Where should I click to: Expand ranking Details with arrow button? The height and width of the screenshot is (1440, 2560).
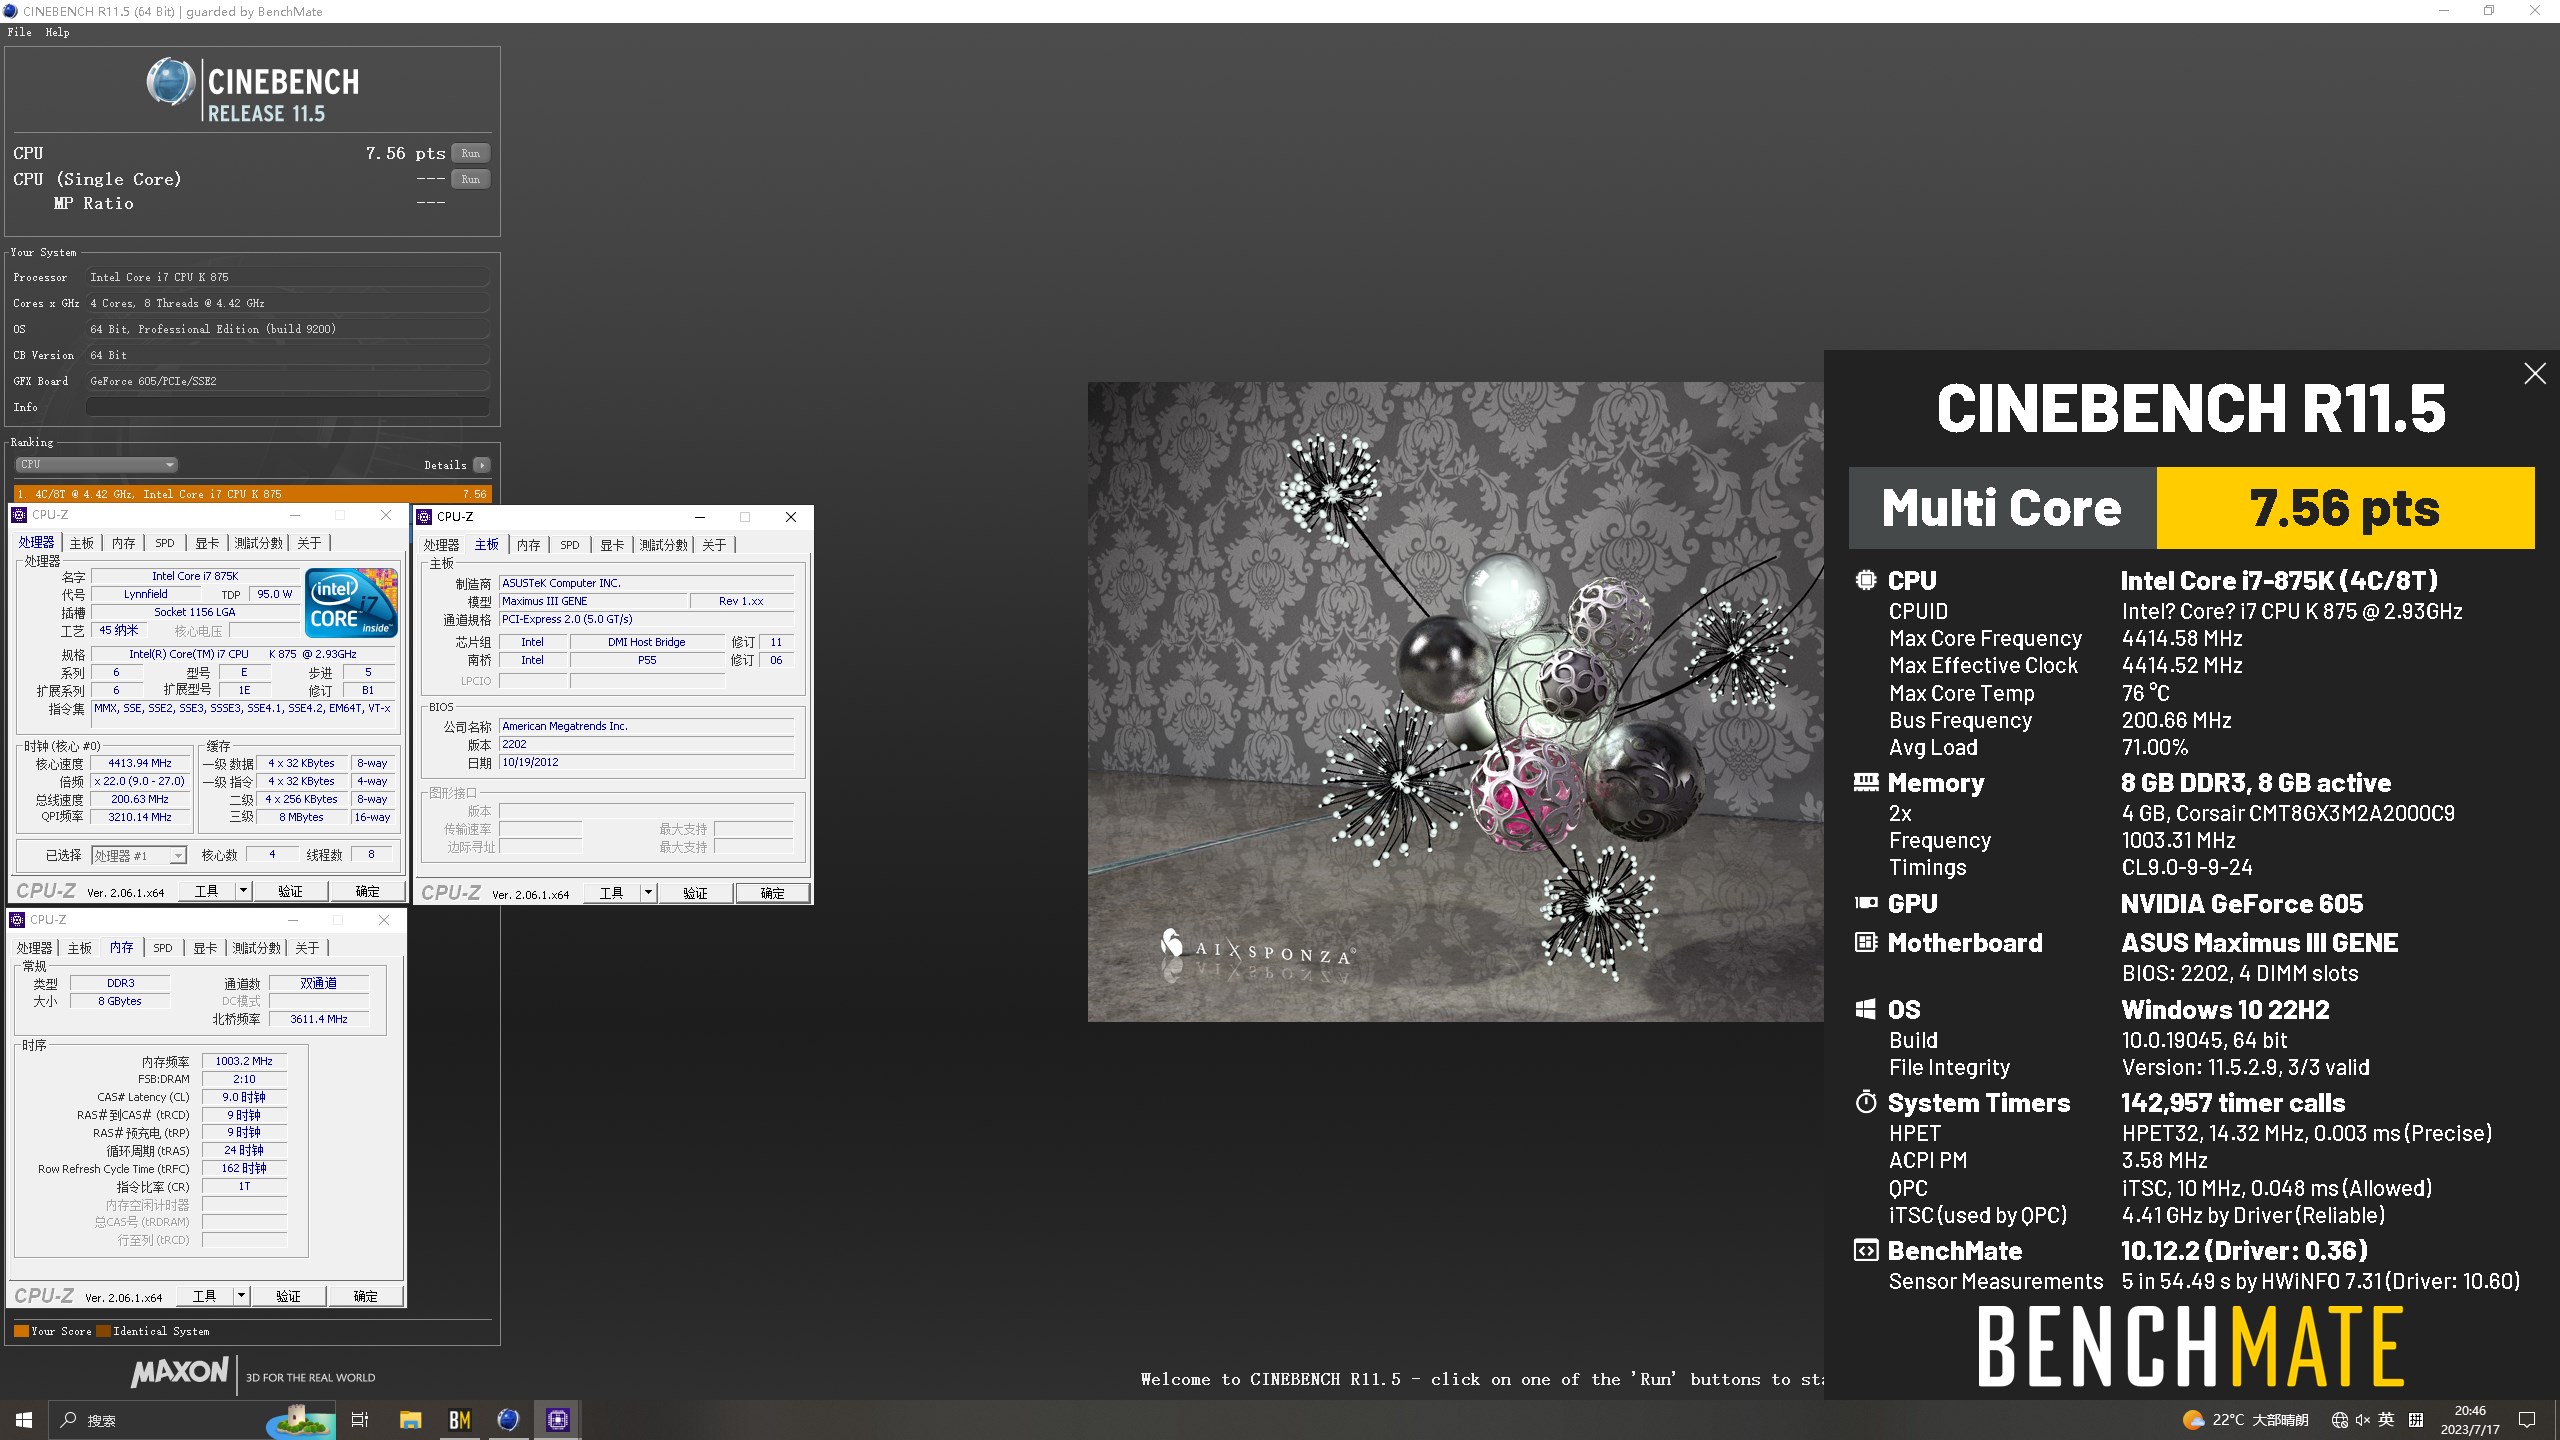pos(482,465)
